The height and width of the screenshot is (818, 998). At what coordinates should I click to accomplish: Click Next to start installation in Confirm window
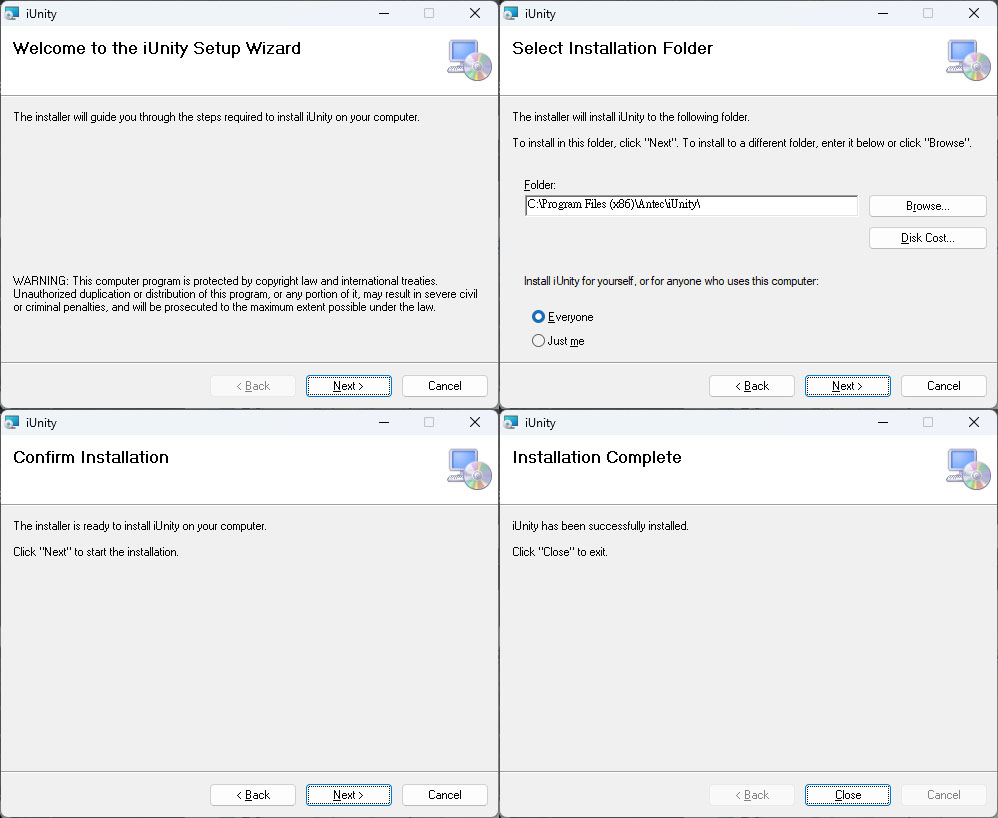[x=349, y=794]
